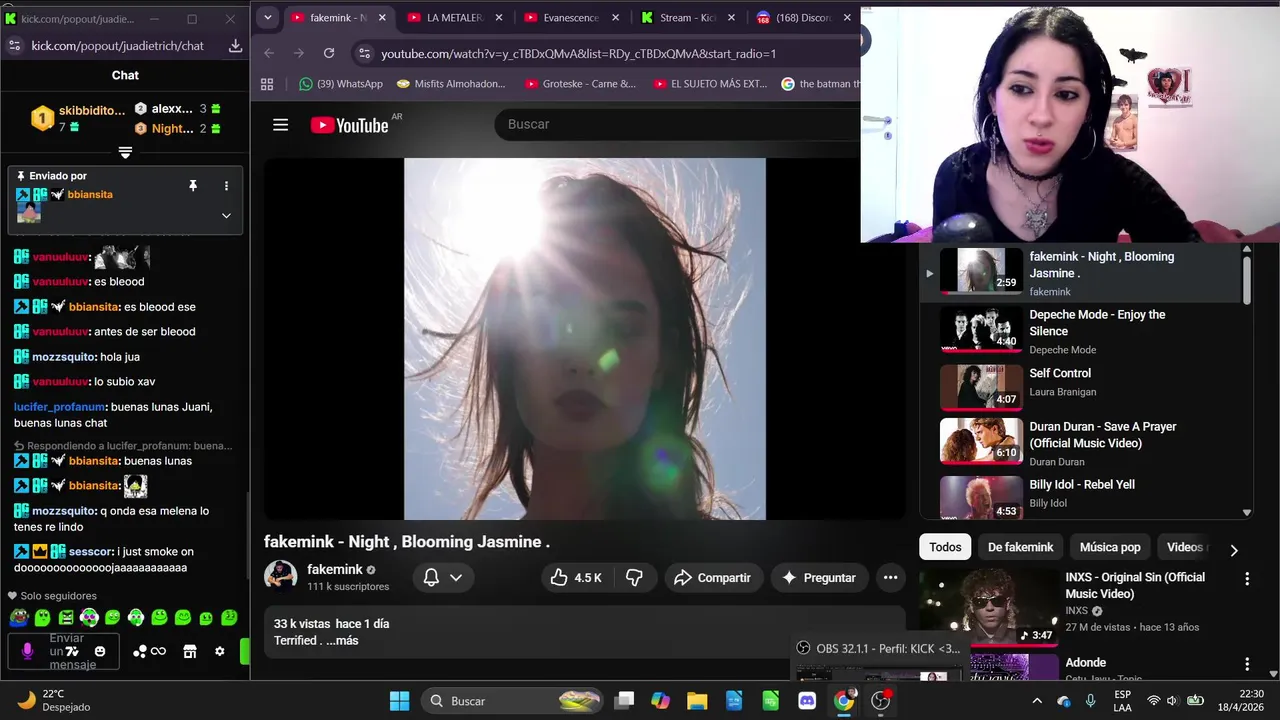Click the Preguntar button

819,578
